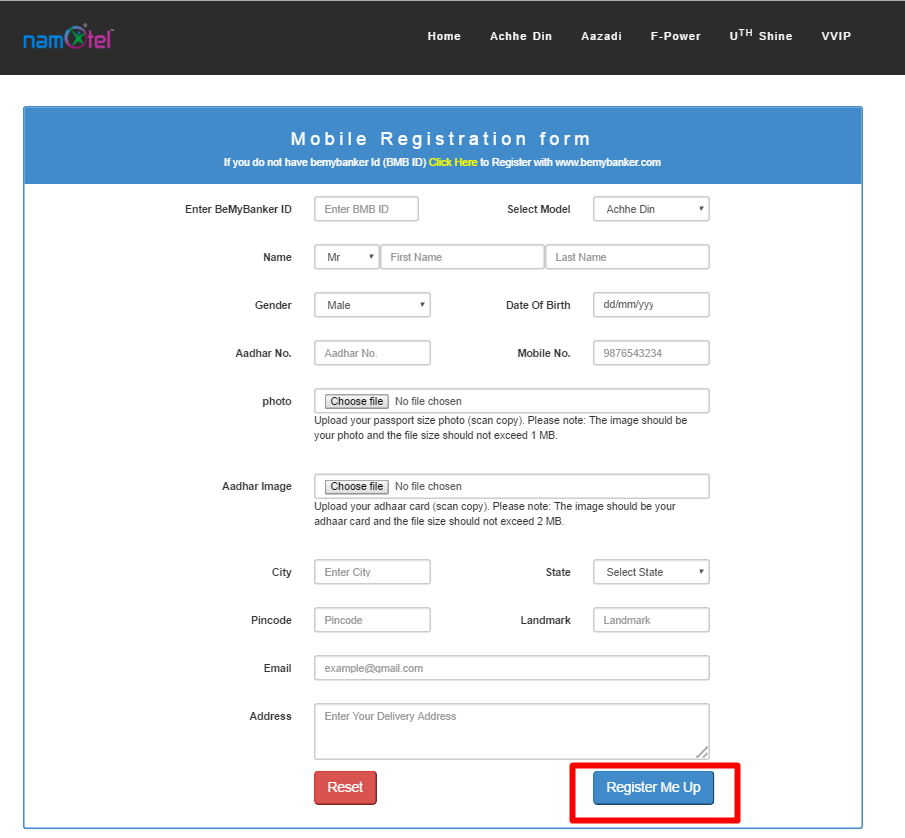Viewport: 905px width, 838px height.
Task: Choose a file for the photo upload
Action: click(355, 400)
